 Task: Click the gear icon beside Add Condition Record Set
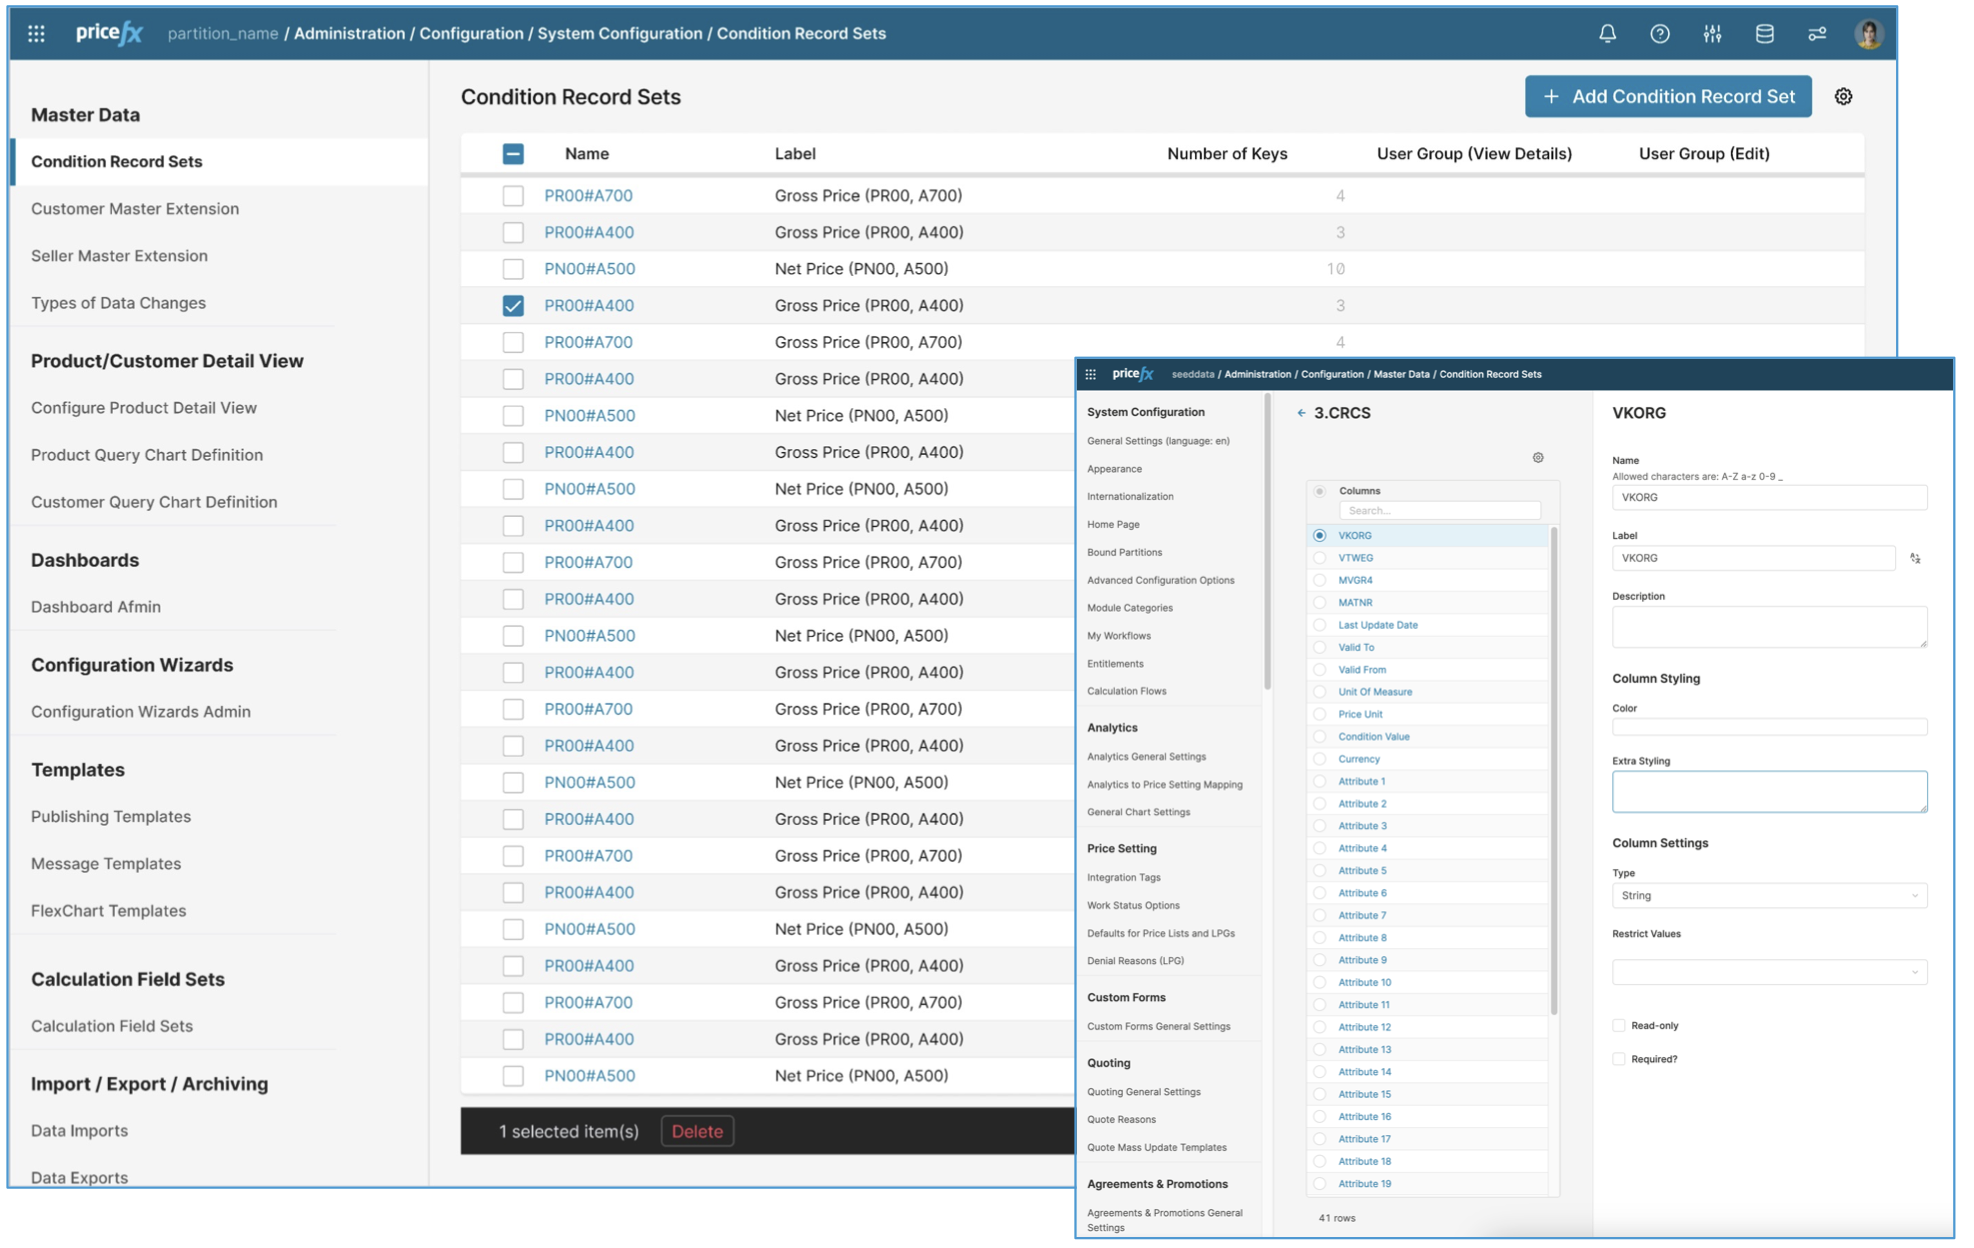(x=1843, y=96)
